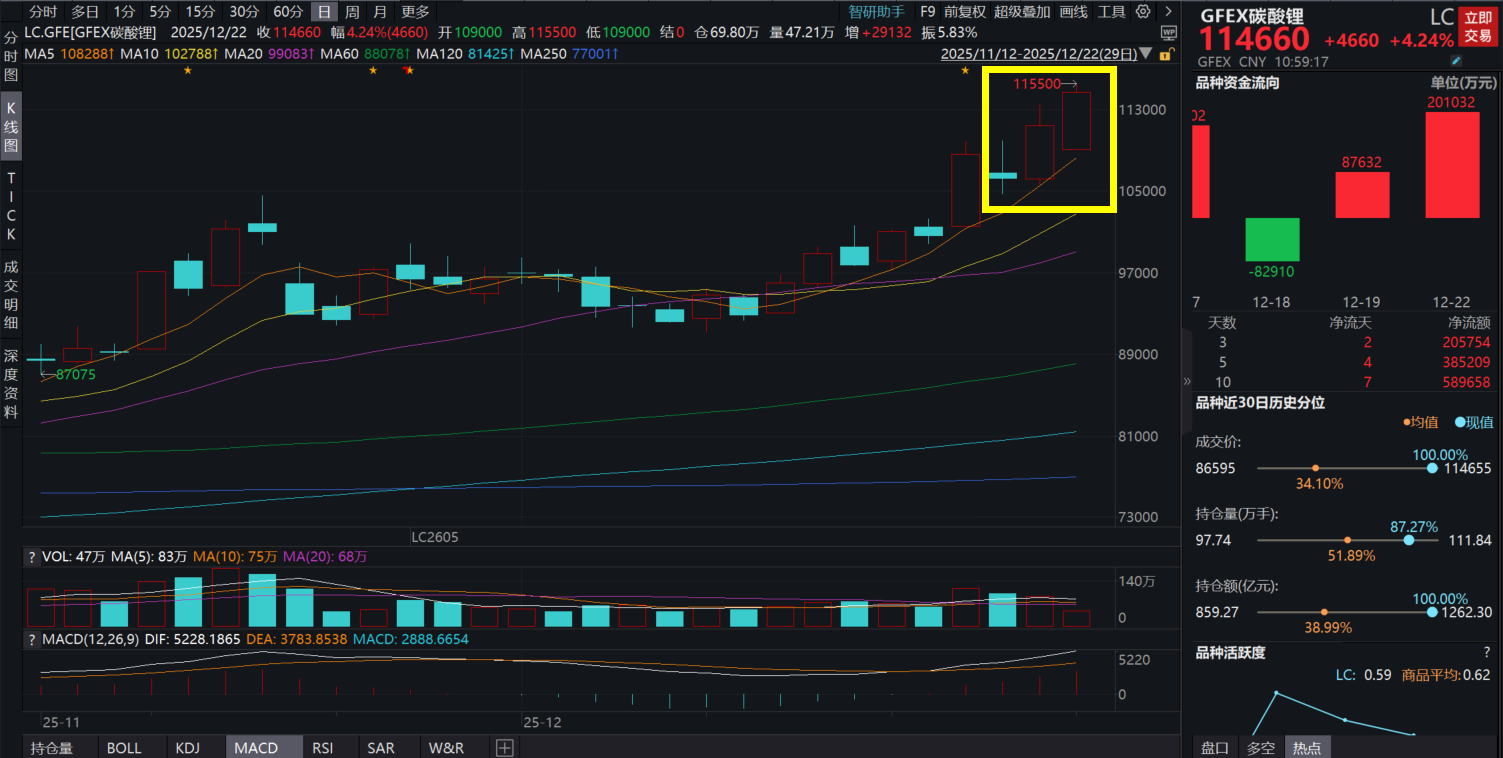
Task: Click the green 12-18 capital flow bar
Action: pyautogui.click(x=1272, y=240)
